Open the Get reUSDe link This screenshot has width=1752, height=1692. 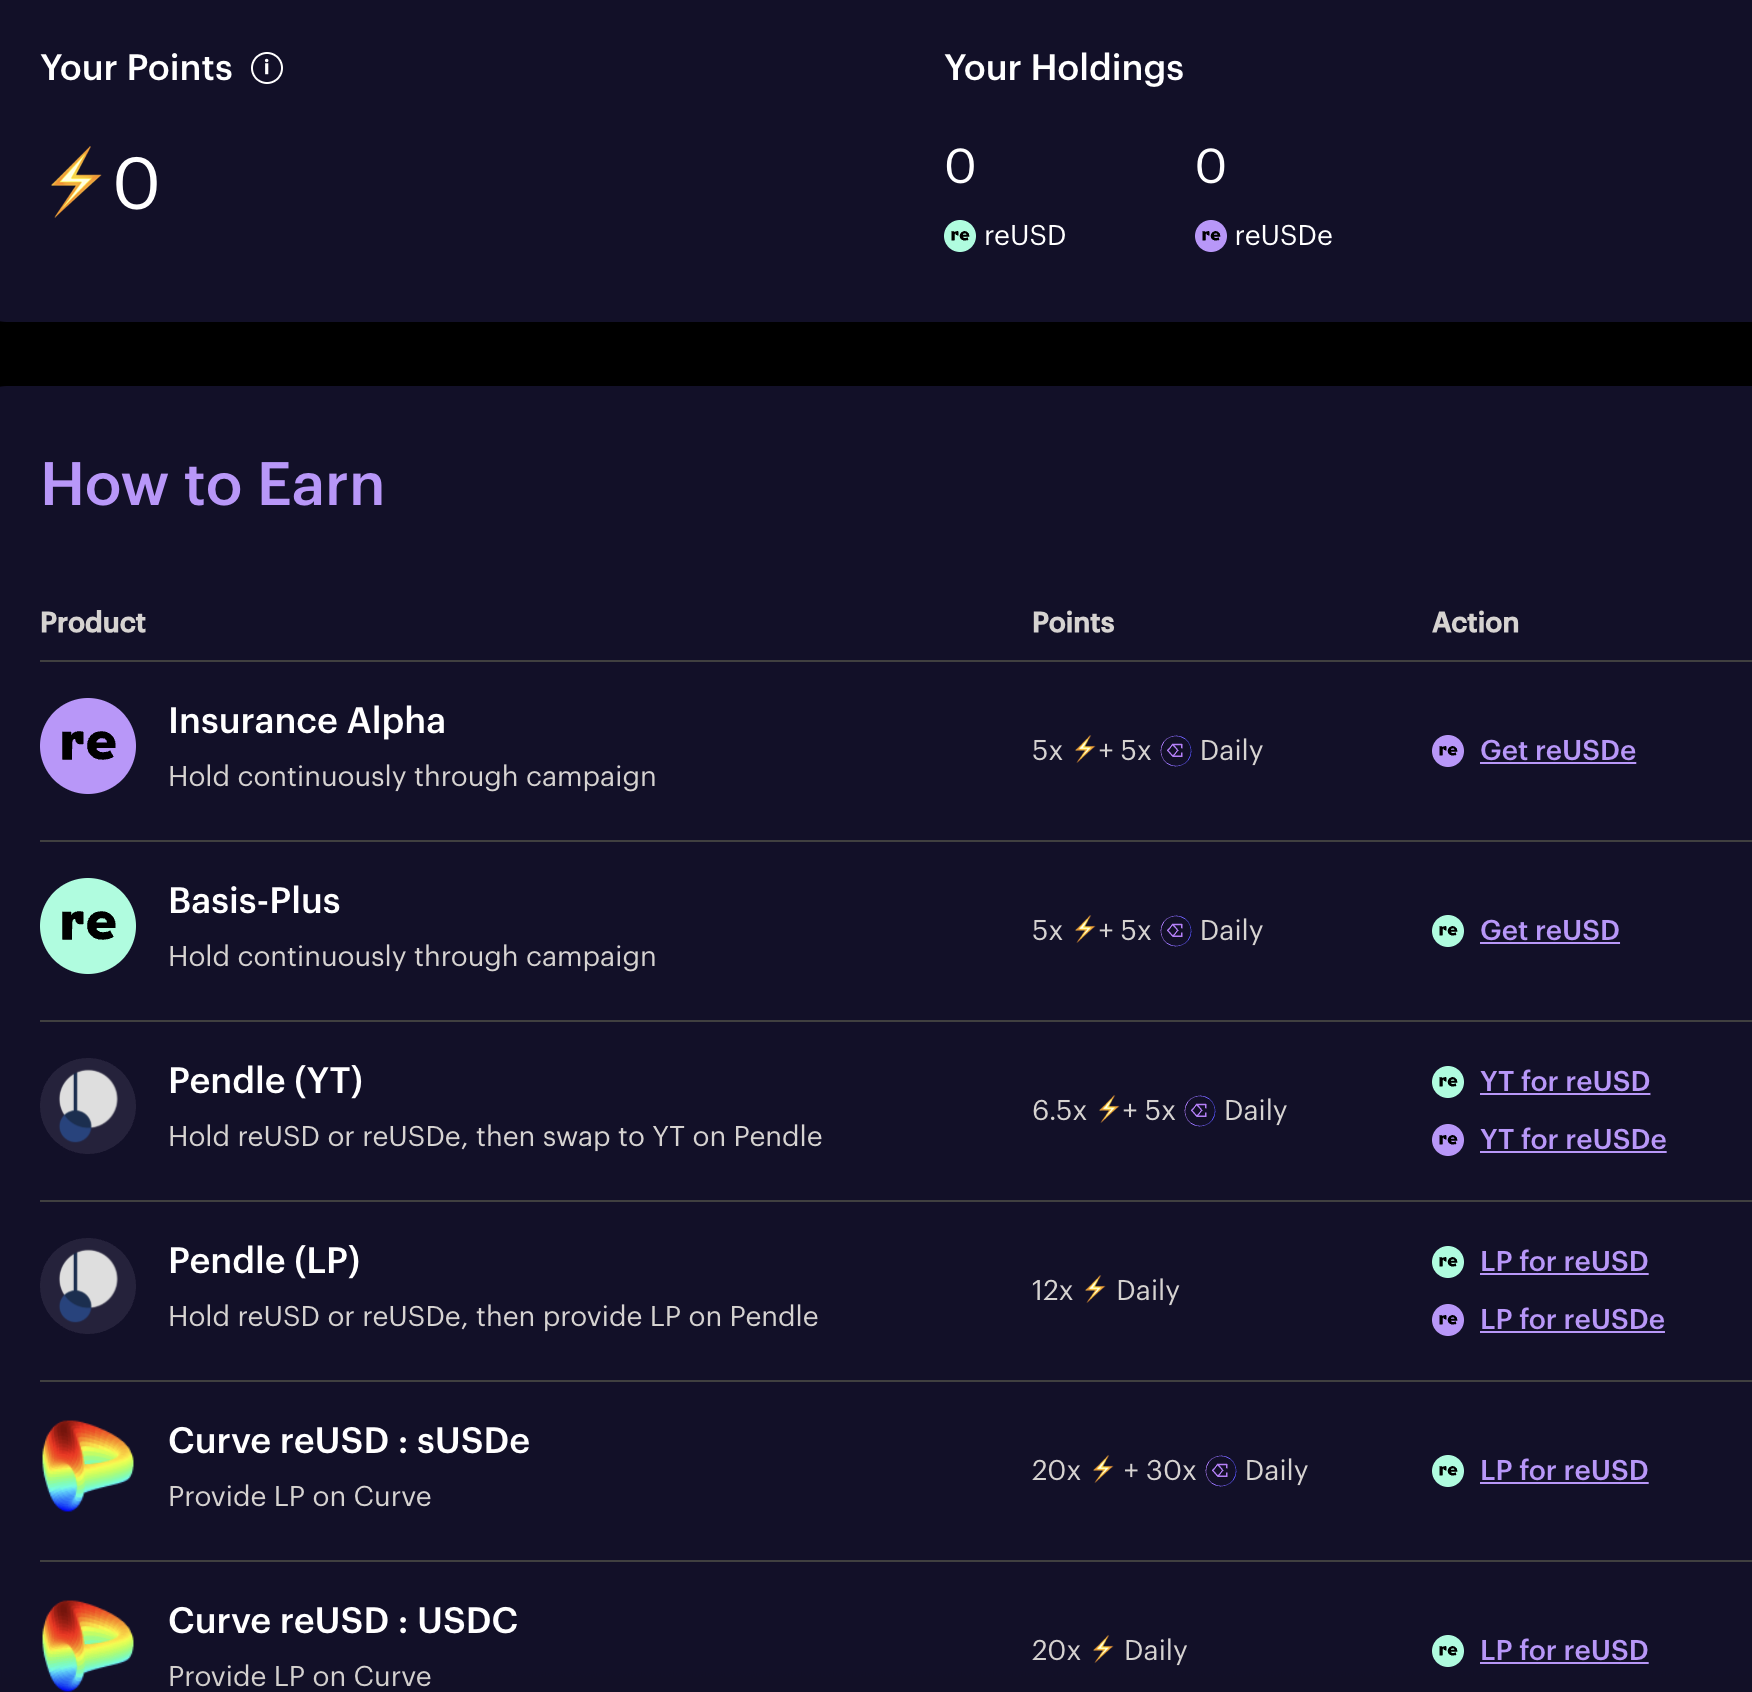coord(1557,750)
